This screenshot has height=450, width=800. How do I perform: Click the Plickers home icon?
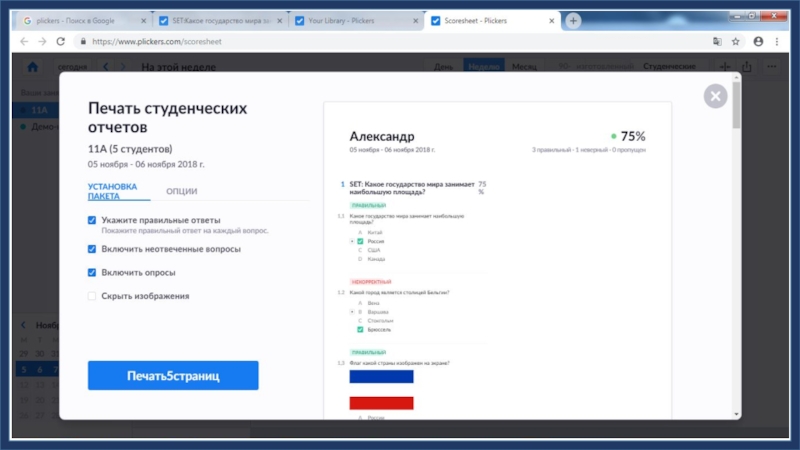(x=32, y=67)
